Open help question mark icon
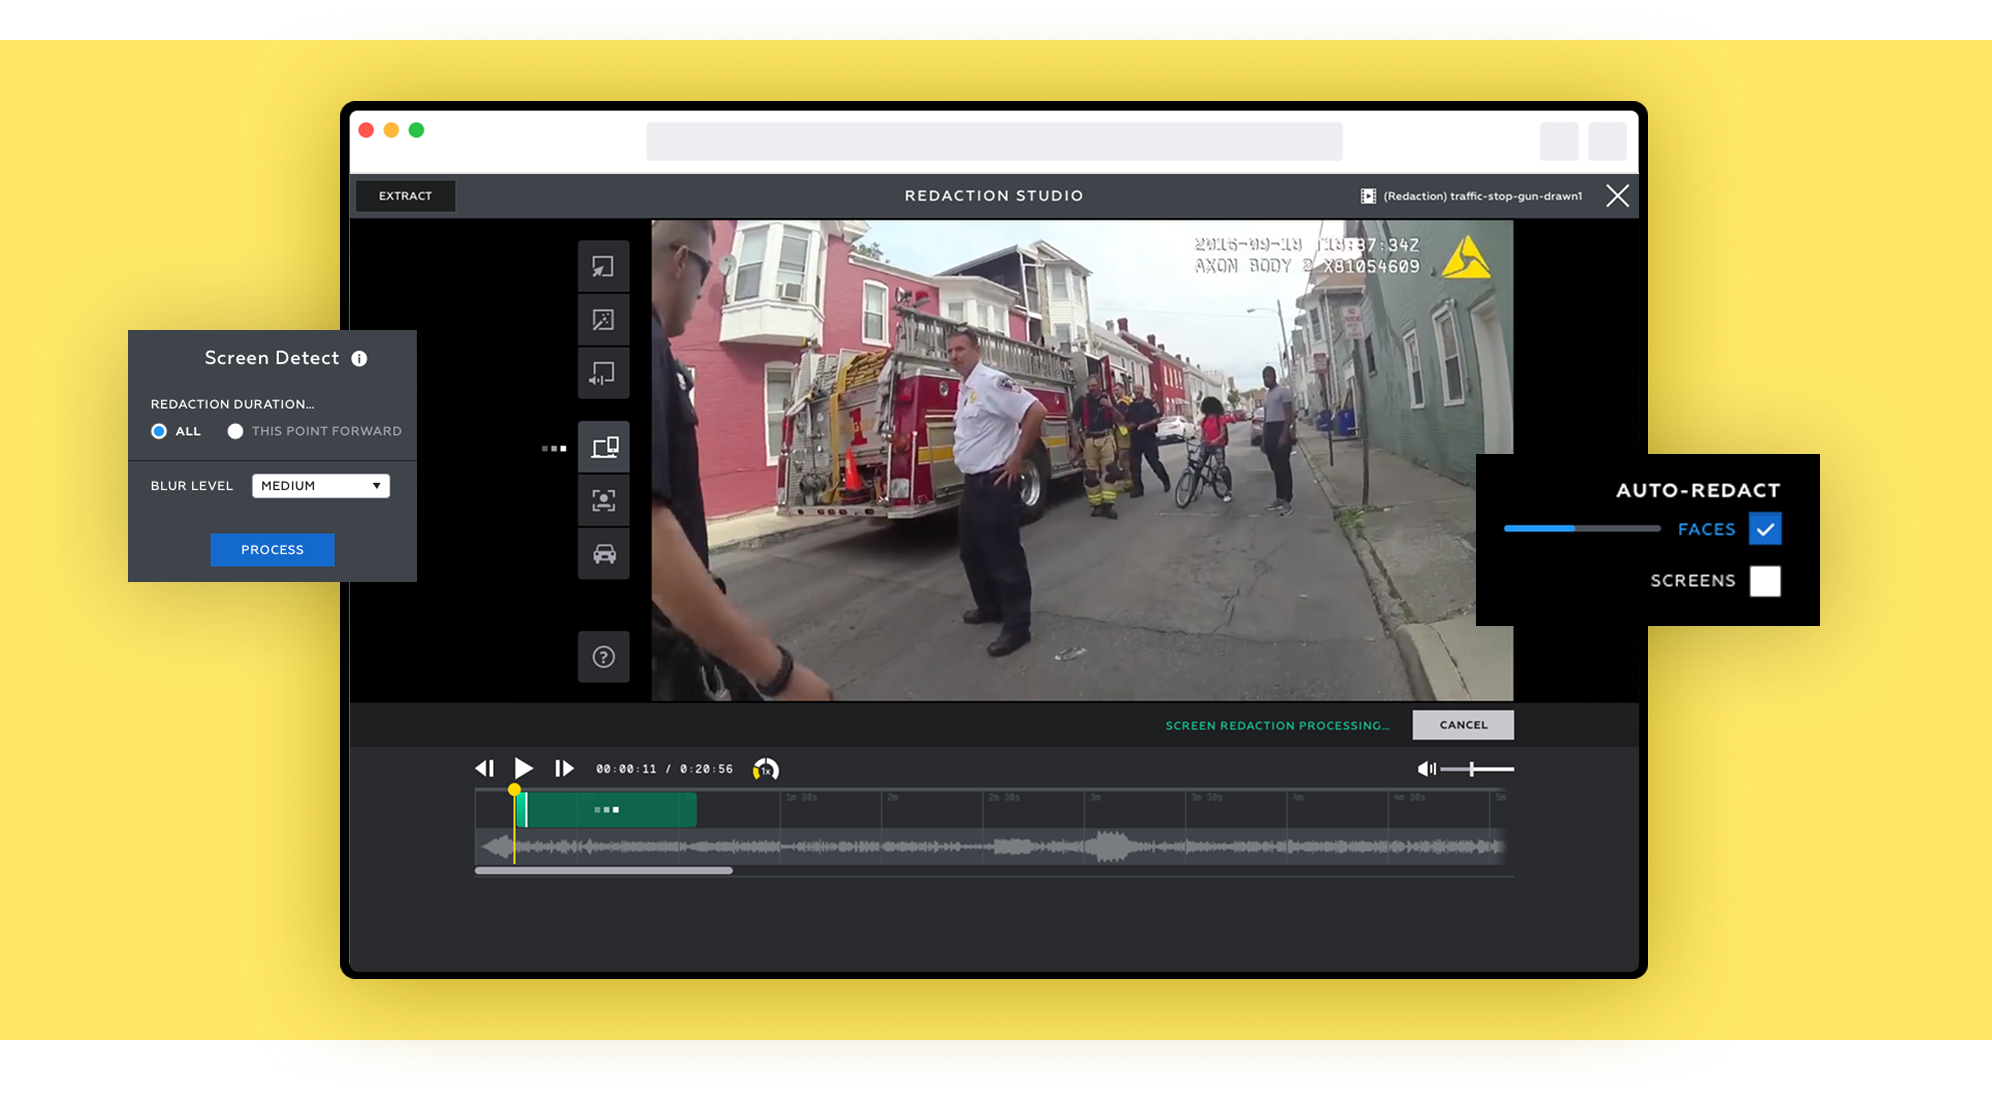The image size is (1992, 1095). coord(603,657)
